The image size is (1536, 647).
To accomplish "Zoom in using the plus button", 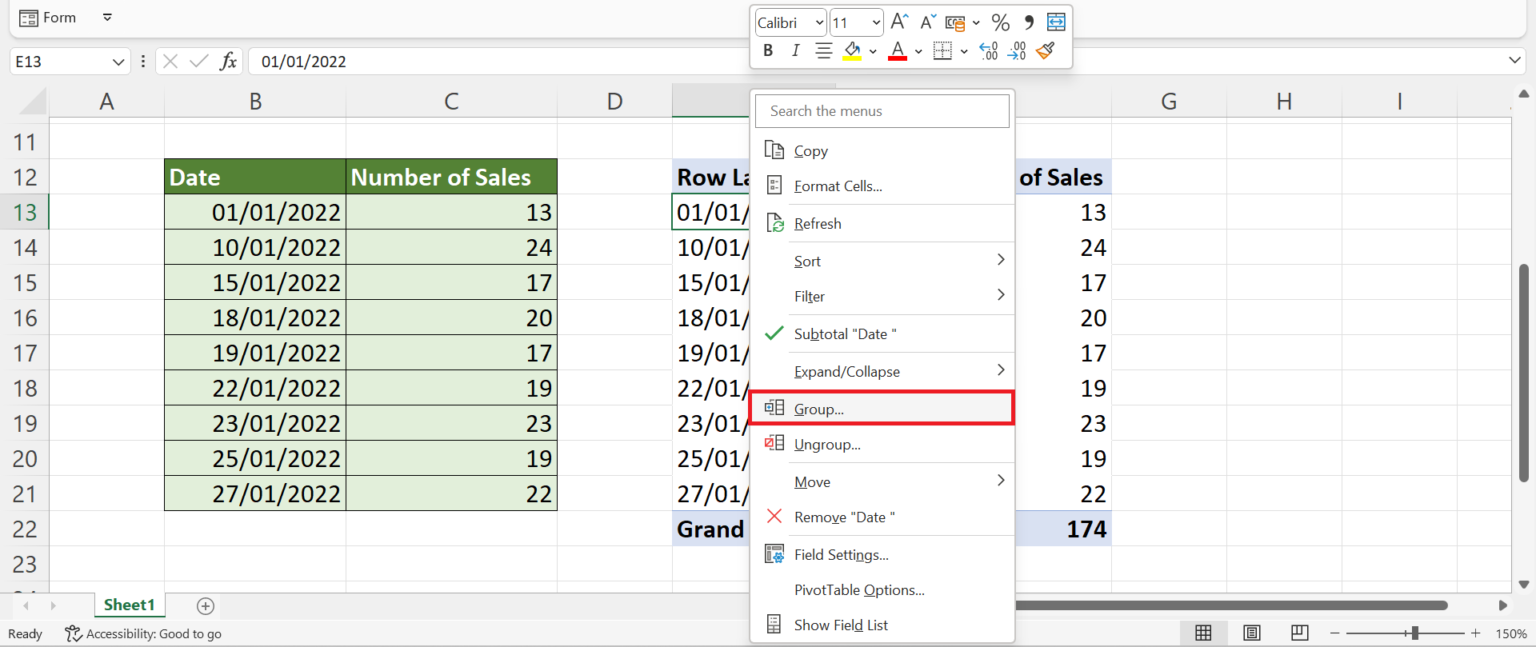I will pos(1474,633).
